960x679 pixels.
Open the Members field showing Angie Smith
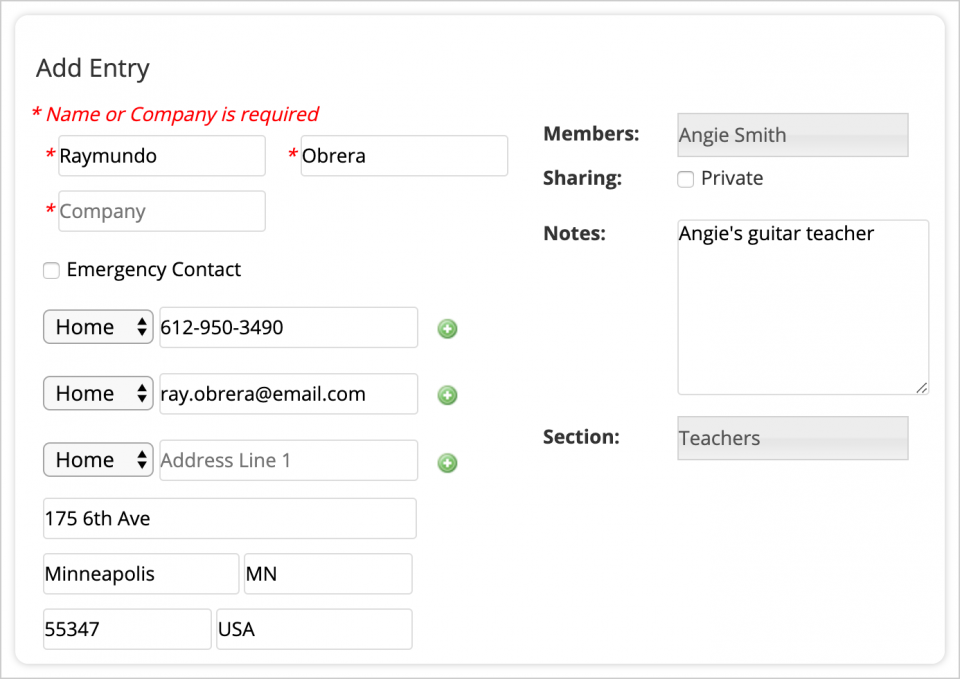[793, 135]
